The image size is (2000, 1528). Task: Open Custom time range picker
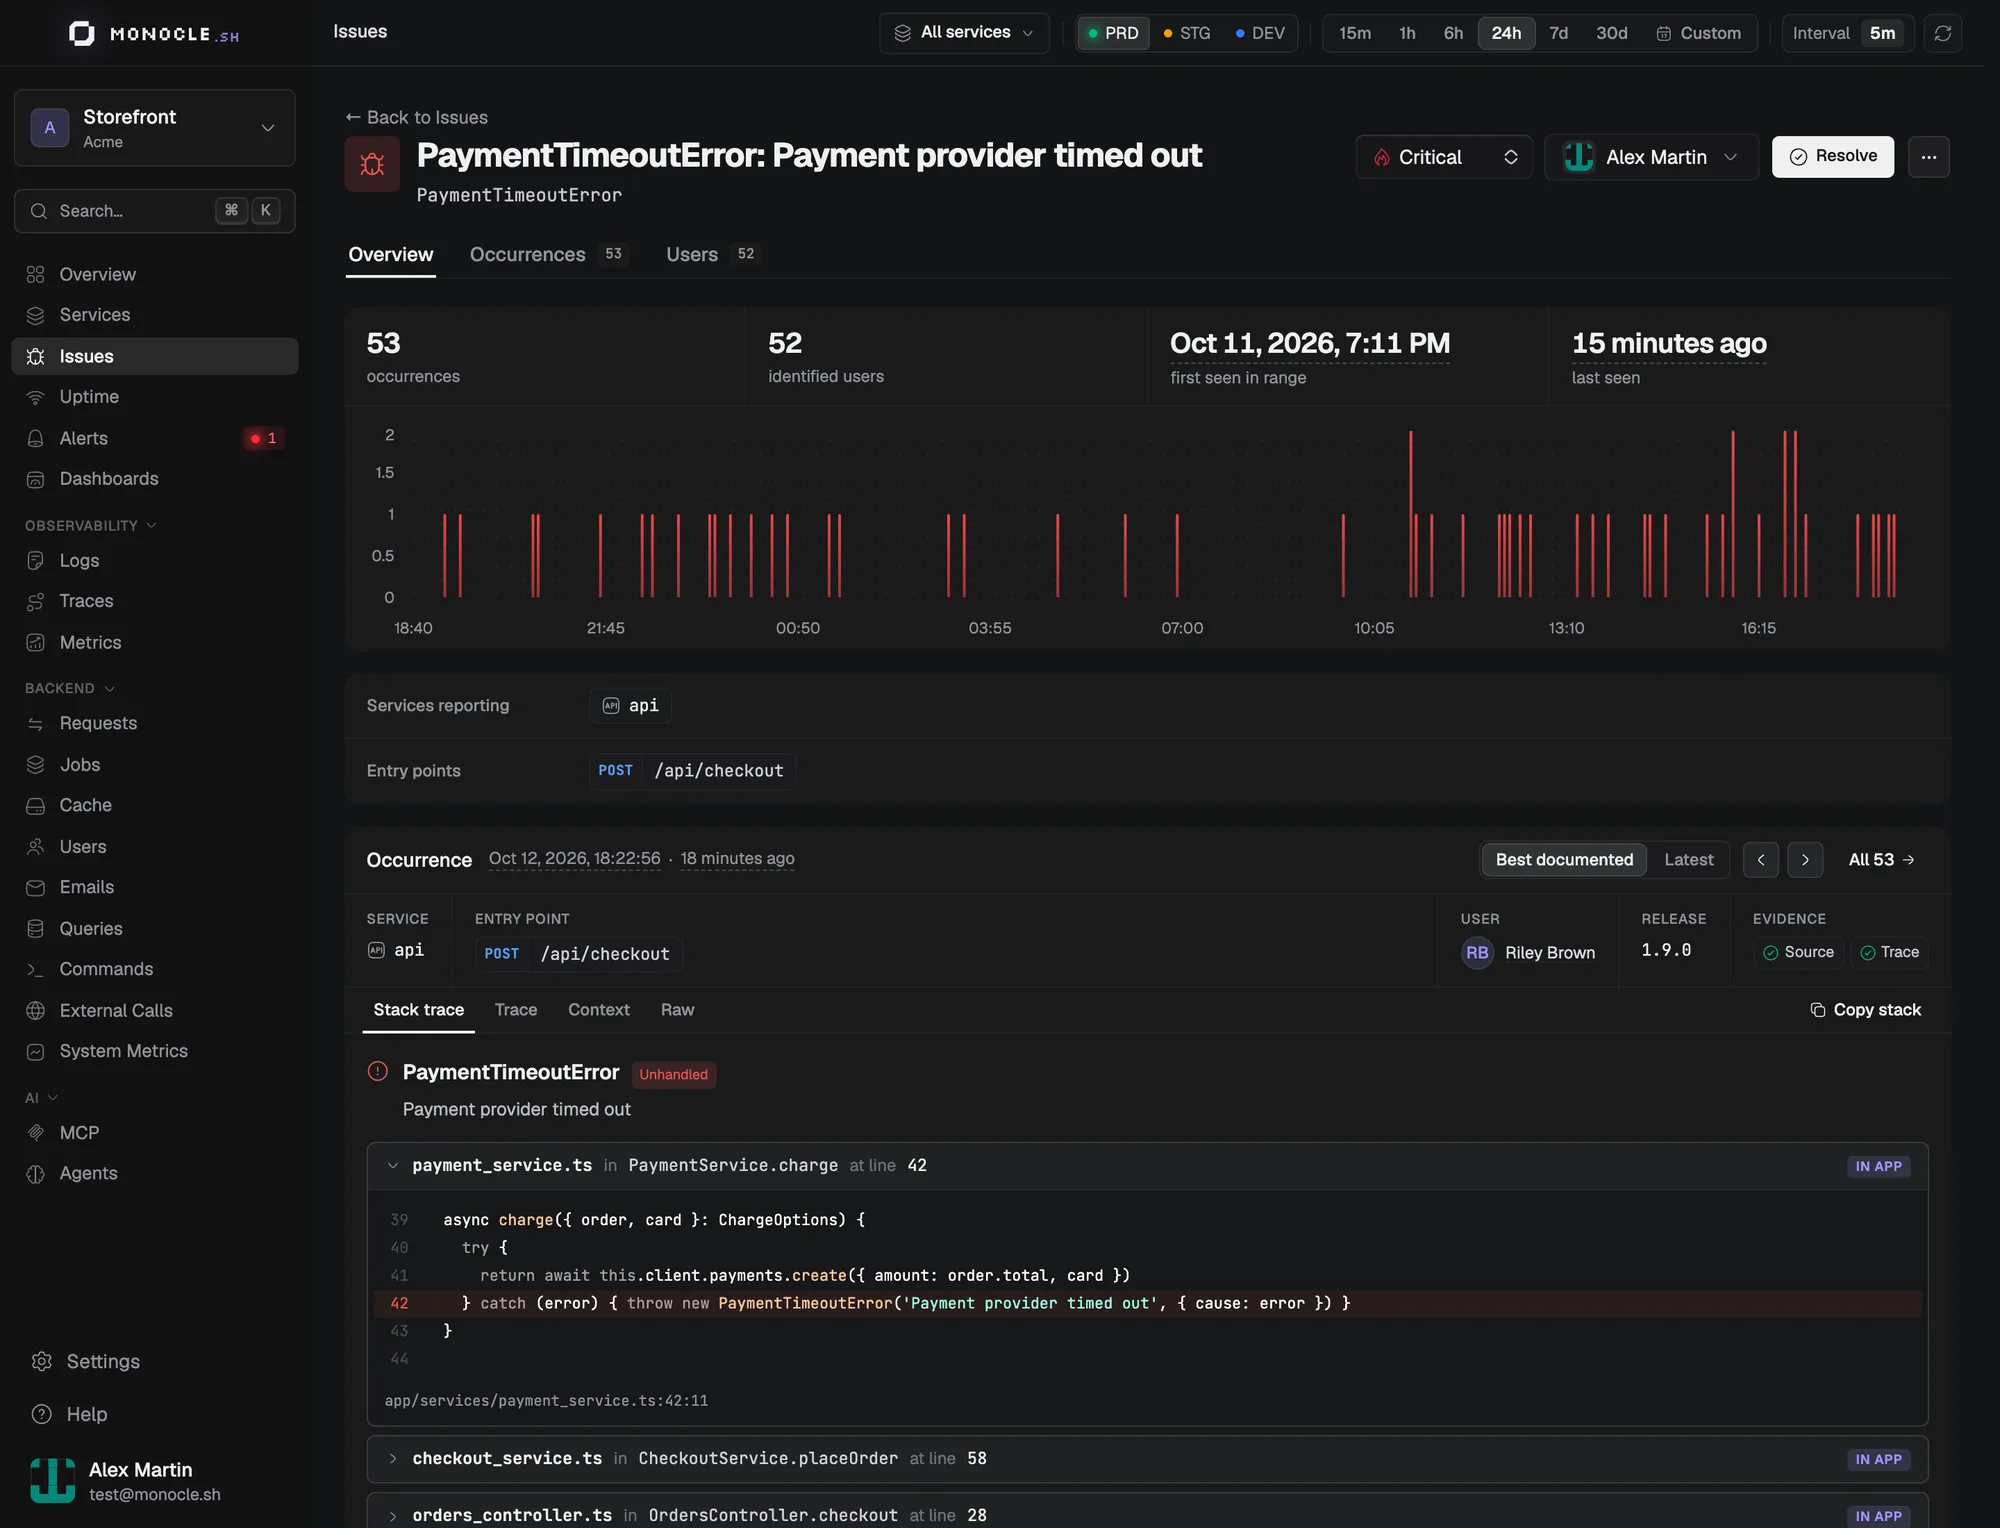pos(1699,33)
